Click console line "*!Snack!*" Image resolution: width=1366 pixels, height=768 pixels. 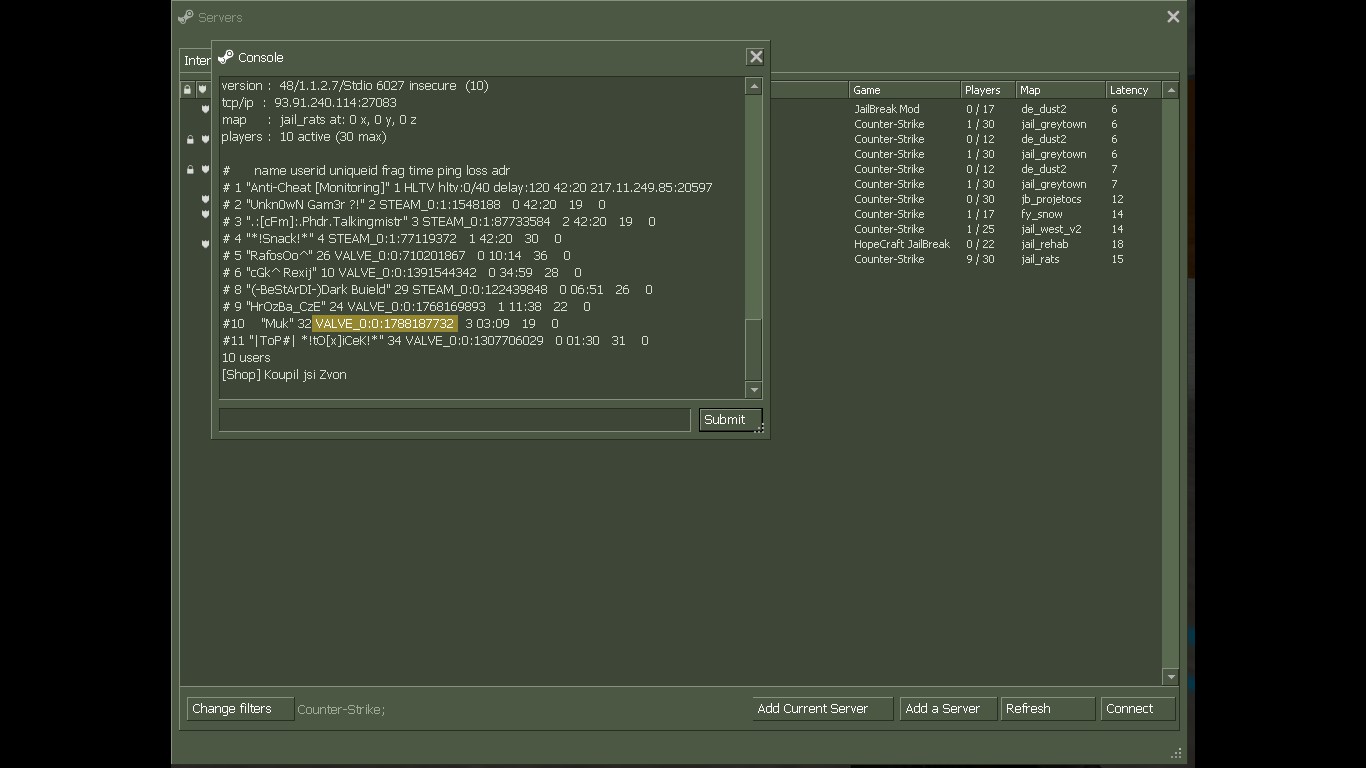point(392,239)
